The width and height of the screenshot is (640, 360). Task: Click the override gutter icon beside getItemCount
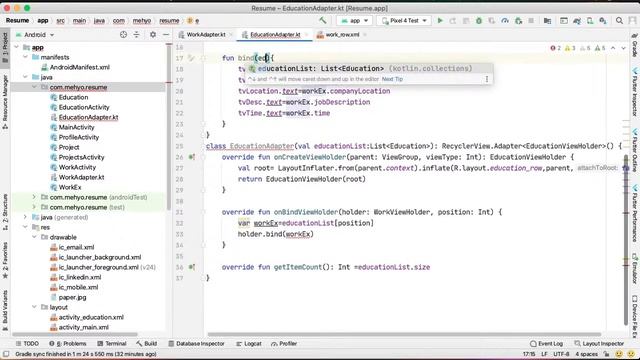pyautogui.click(x=191, y=267)
